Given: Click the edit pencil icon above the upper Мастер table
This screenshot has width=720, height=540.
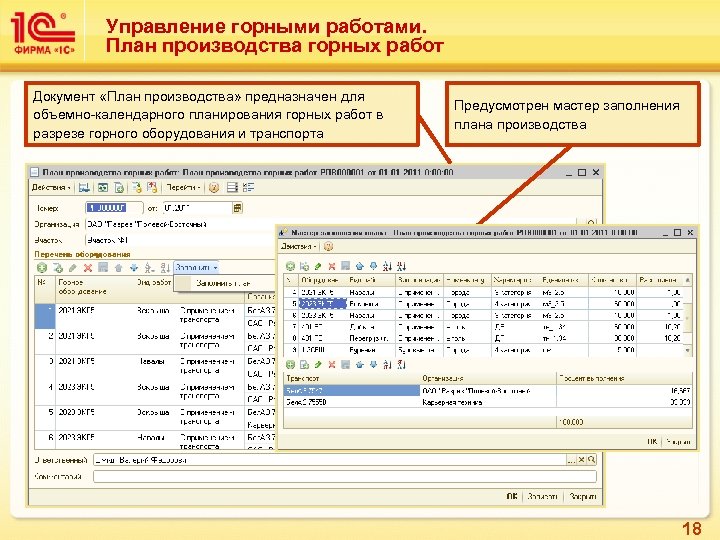Looking at the screenshot, I should (318, 266).
